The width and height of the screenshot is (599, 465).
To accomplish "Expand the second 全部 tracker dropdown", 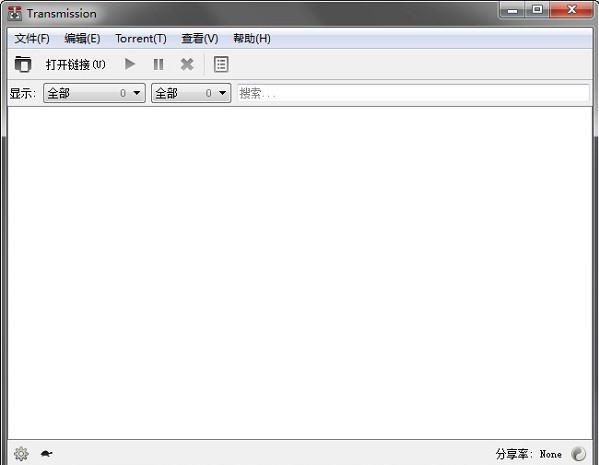I will pos(191,93).
